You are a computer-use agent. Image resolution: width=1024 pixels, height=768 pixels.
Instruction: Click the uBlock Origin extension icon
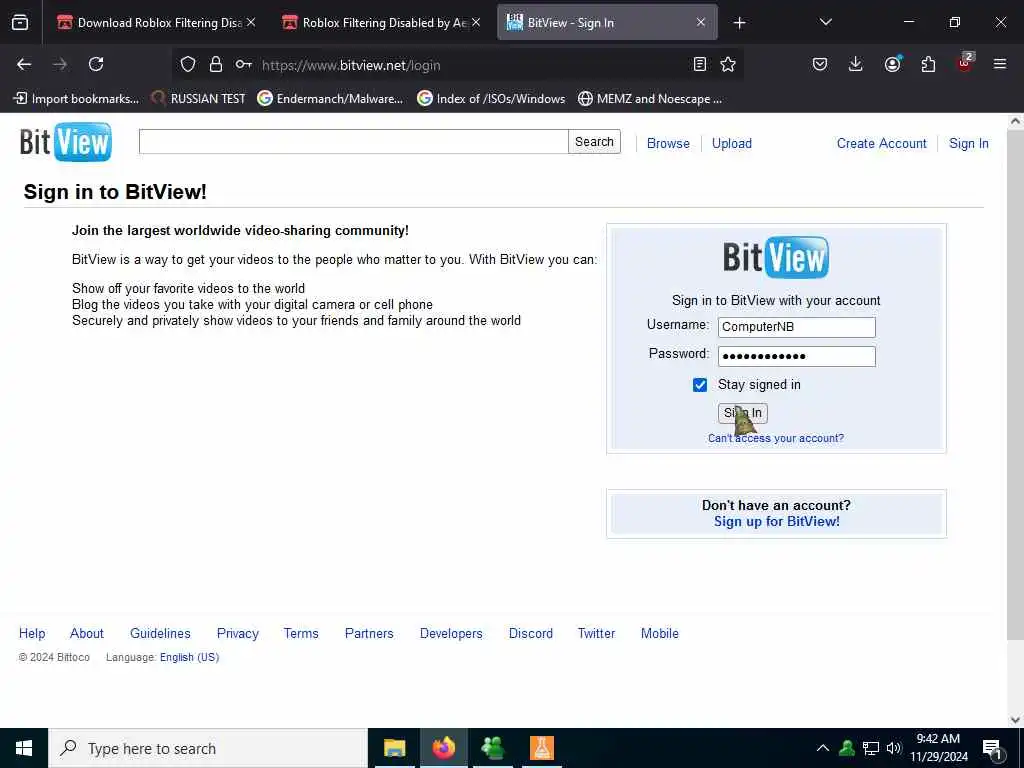[965, 63]
